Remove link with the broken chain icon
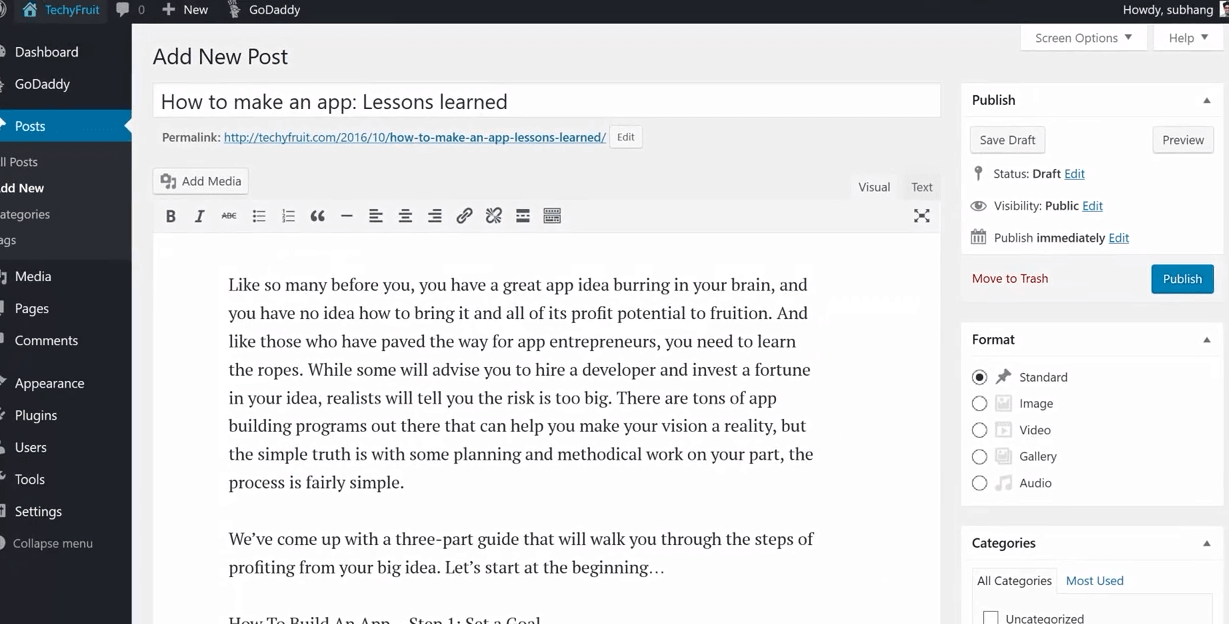Viewport: 1229px width, 624px height. point(493,216)
